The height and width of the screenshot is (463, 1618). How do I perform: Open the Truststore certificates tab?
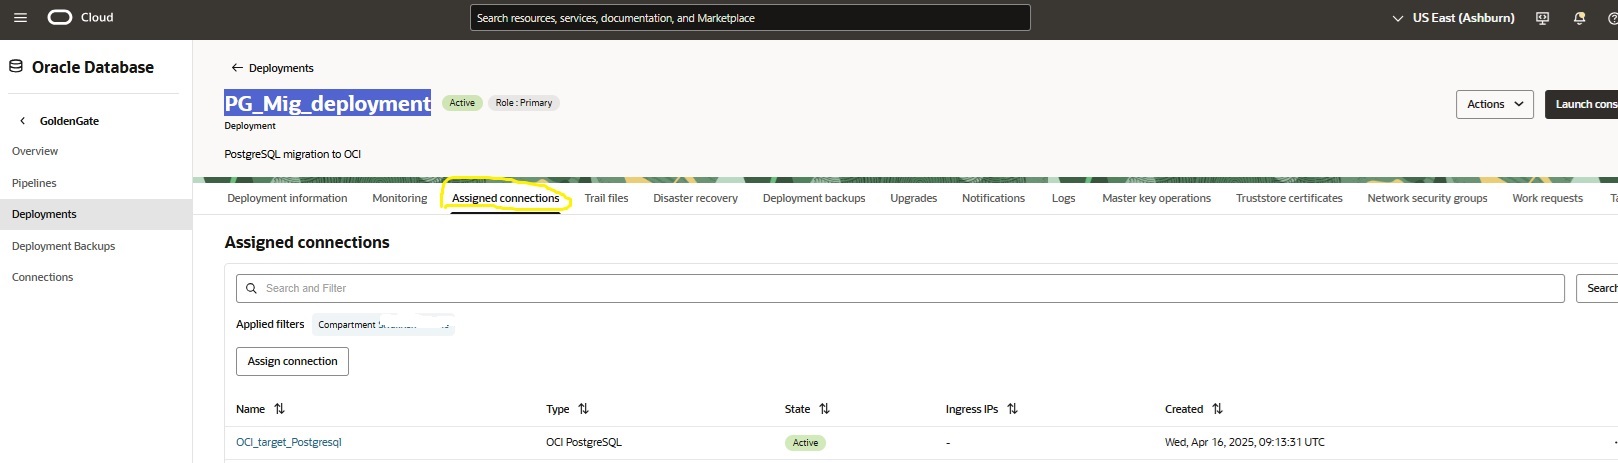[1289, 198]
